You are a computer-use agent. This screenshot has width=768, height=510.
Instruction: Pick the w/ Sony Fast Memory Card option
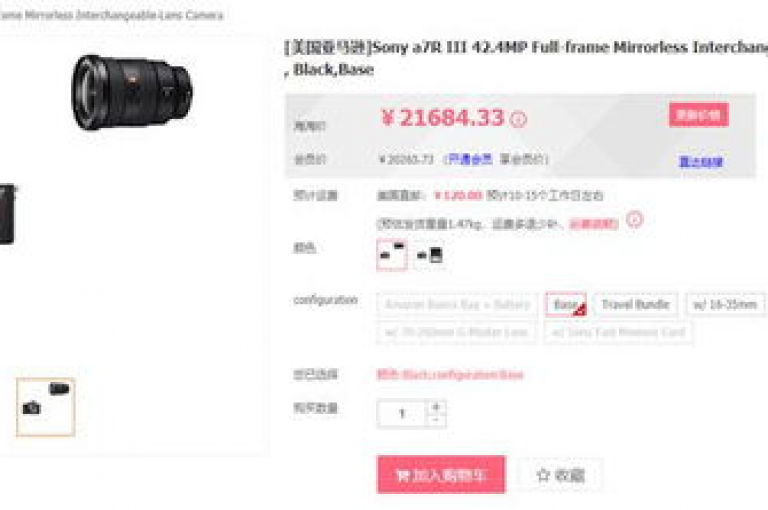point(618,332)
